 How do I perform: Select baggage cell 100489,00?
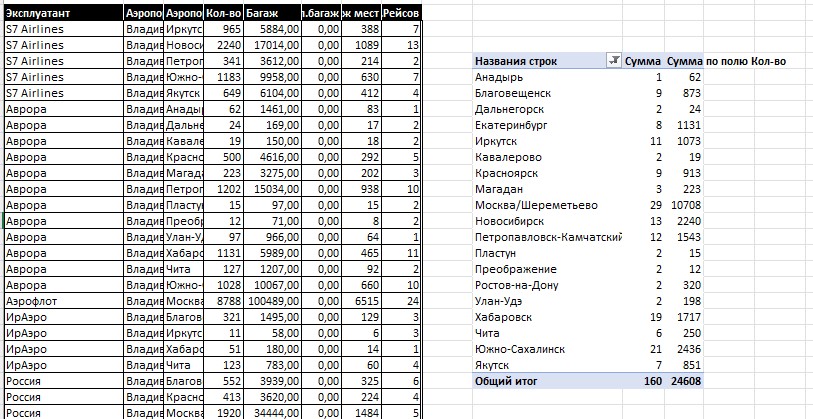(x=272, y=301)
